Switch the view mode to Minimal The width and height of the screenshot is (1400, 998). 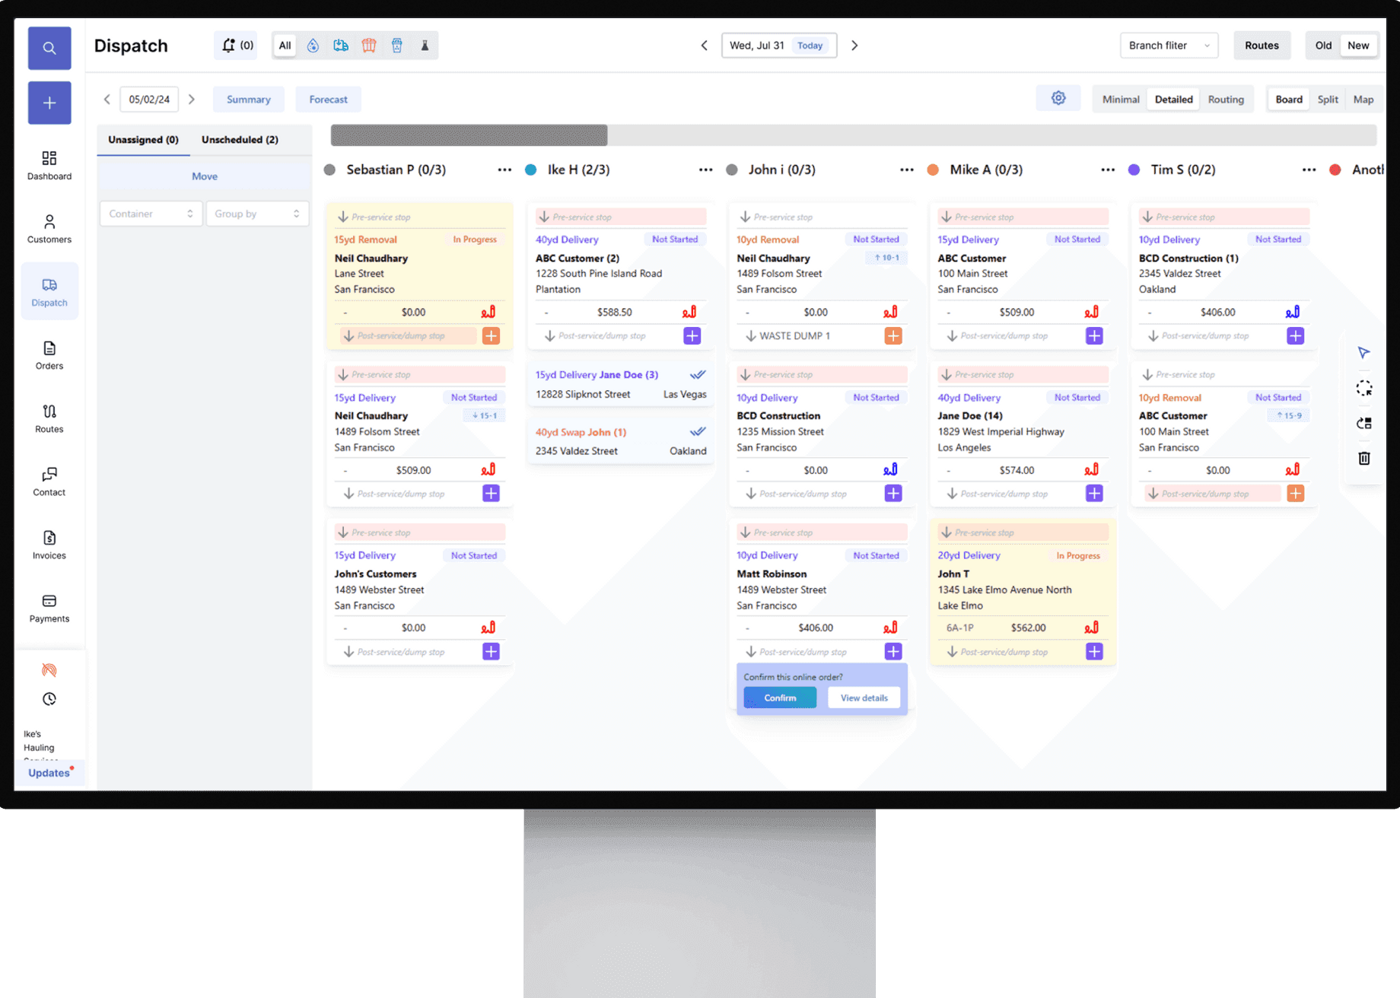[1120, 99]
